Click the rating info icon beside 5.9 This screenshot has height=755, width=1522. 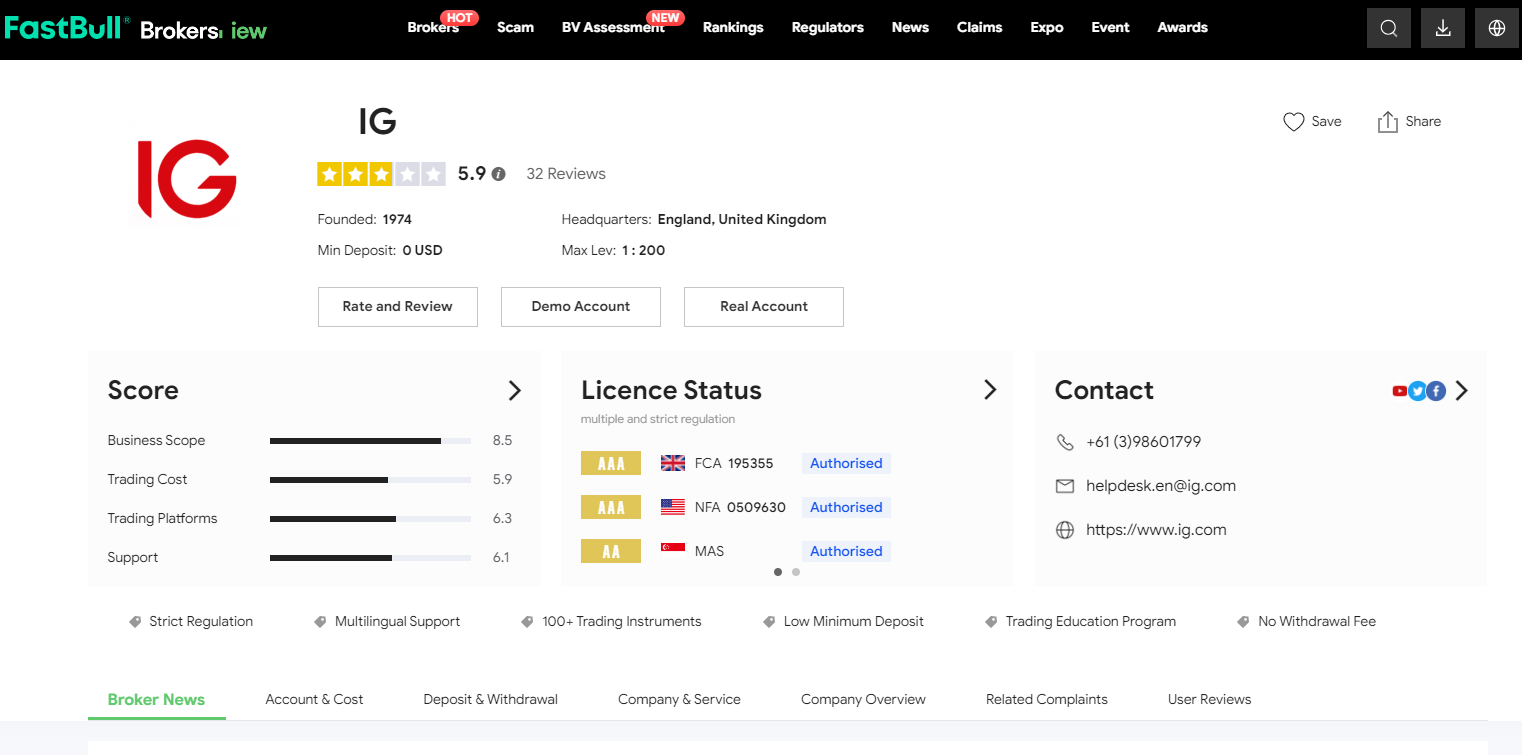[x=499, y=174]
